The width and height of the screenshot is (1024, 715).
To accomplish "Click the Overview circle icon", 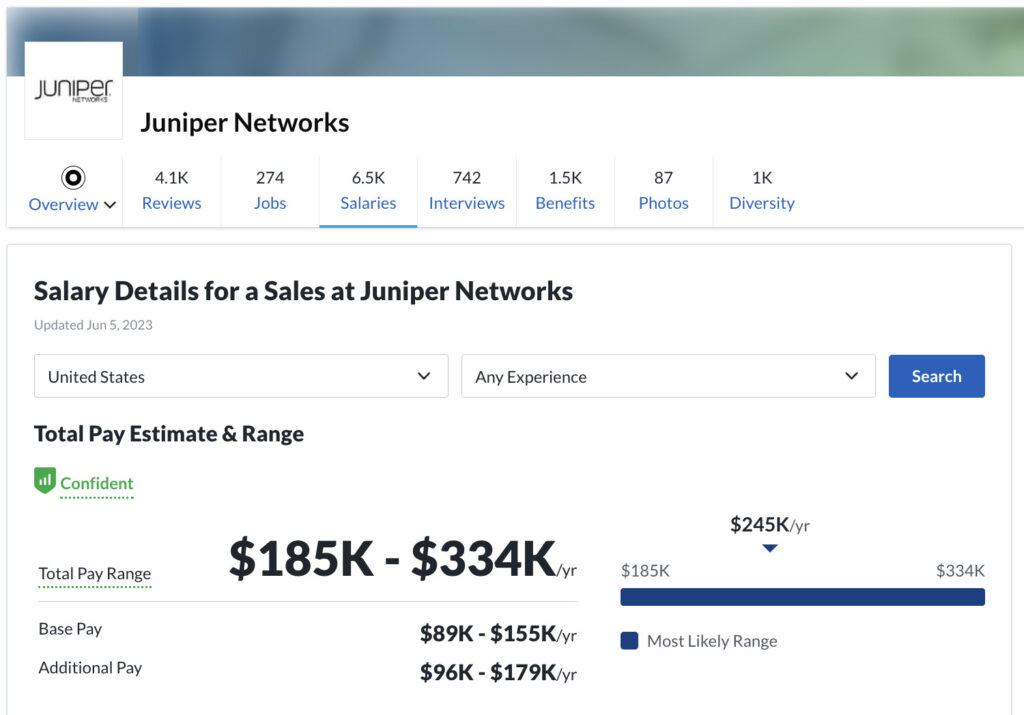I will pos(73,178).
